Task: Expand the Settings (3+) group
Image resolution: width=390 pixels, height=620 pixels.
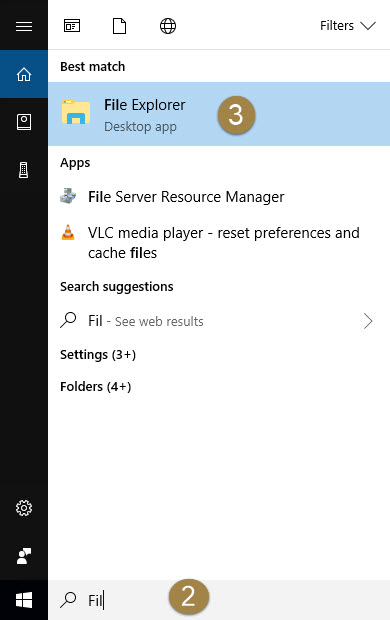Action: pyautogui.click(x=98, y=354)
